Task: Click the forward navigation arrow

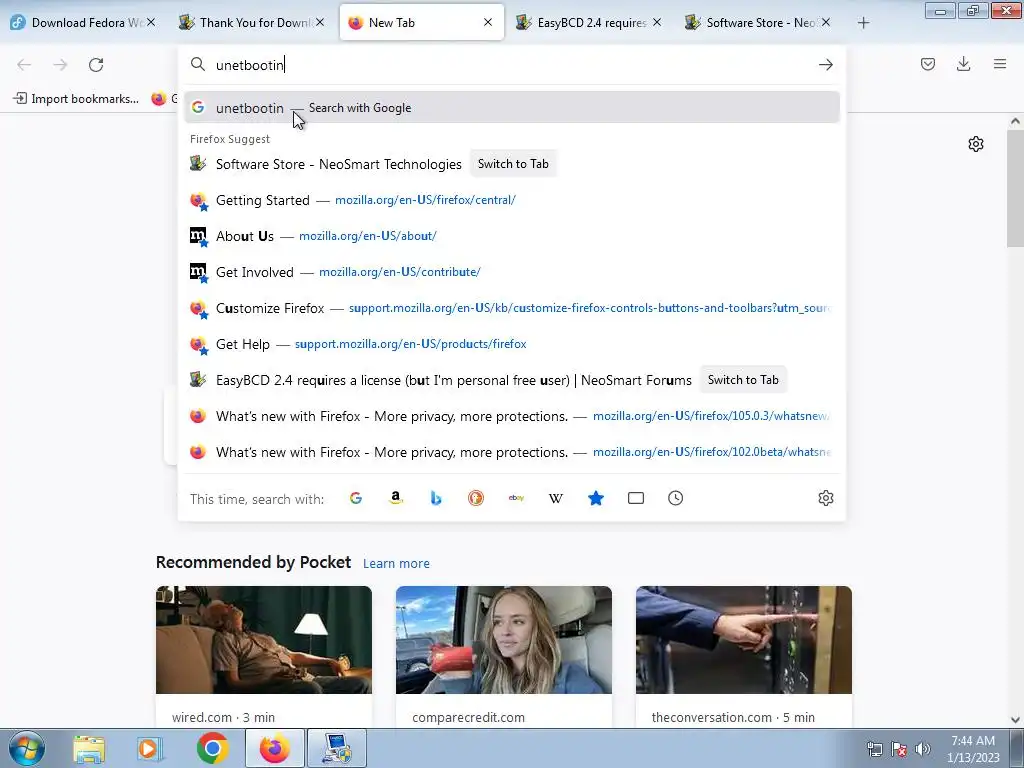Action: click(60, 65)
